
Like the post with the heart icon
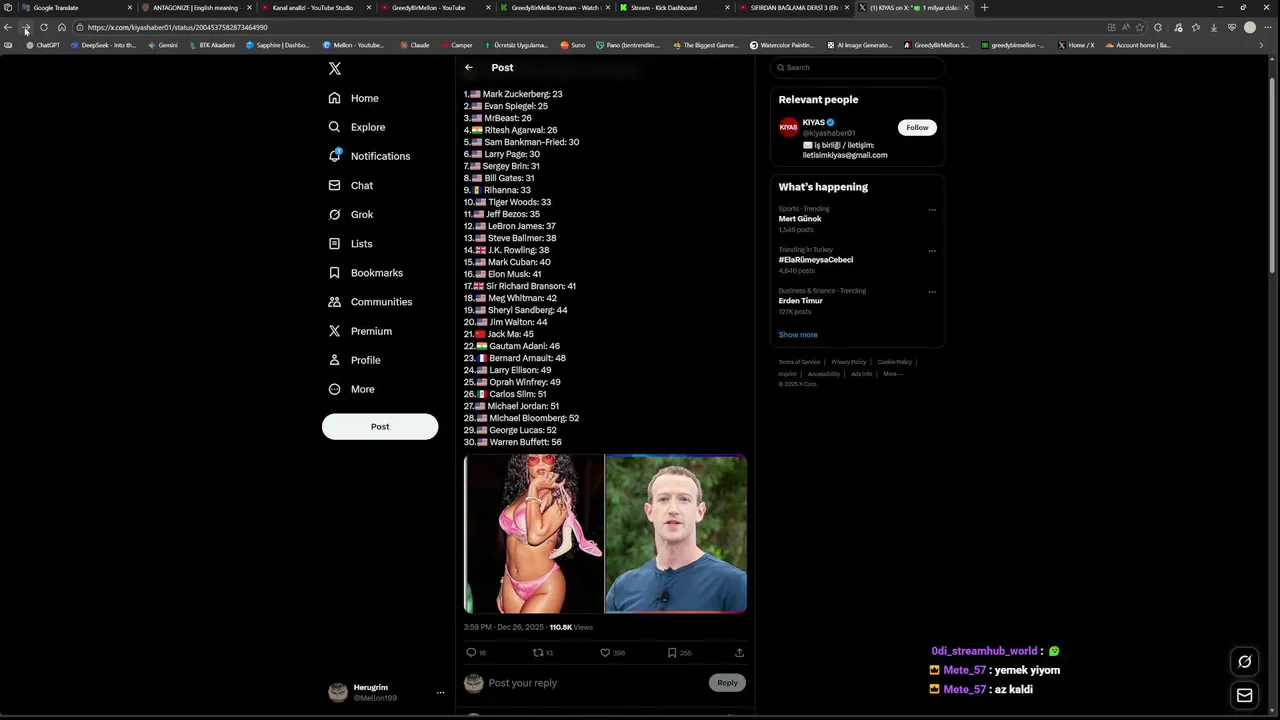605,652
